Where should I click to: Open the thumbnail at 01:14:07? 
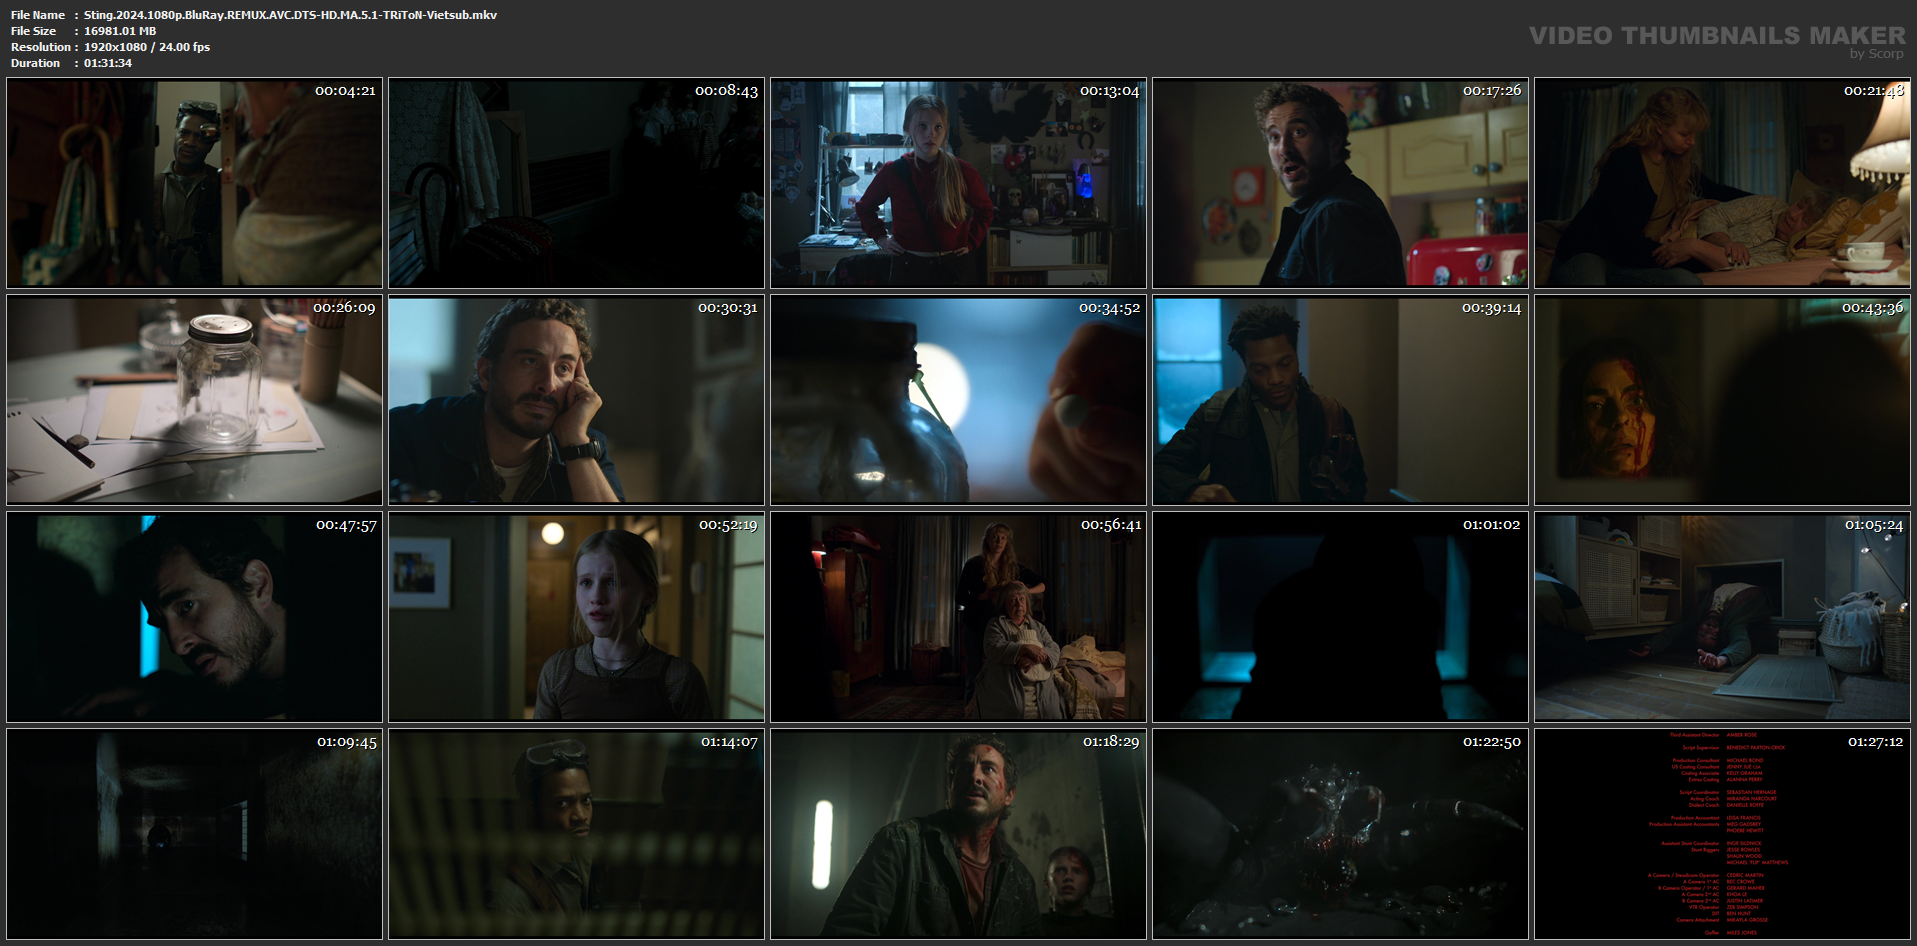[576, 834]
